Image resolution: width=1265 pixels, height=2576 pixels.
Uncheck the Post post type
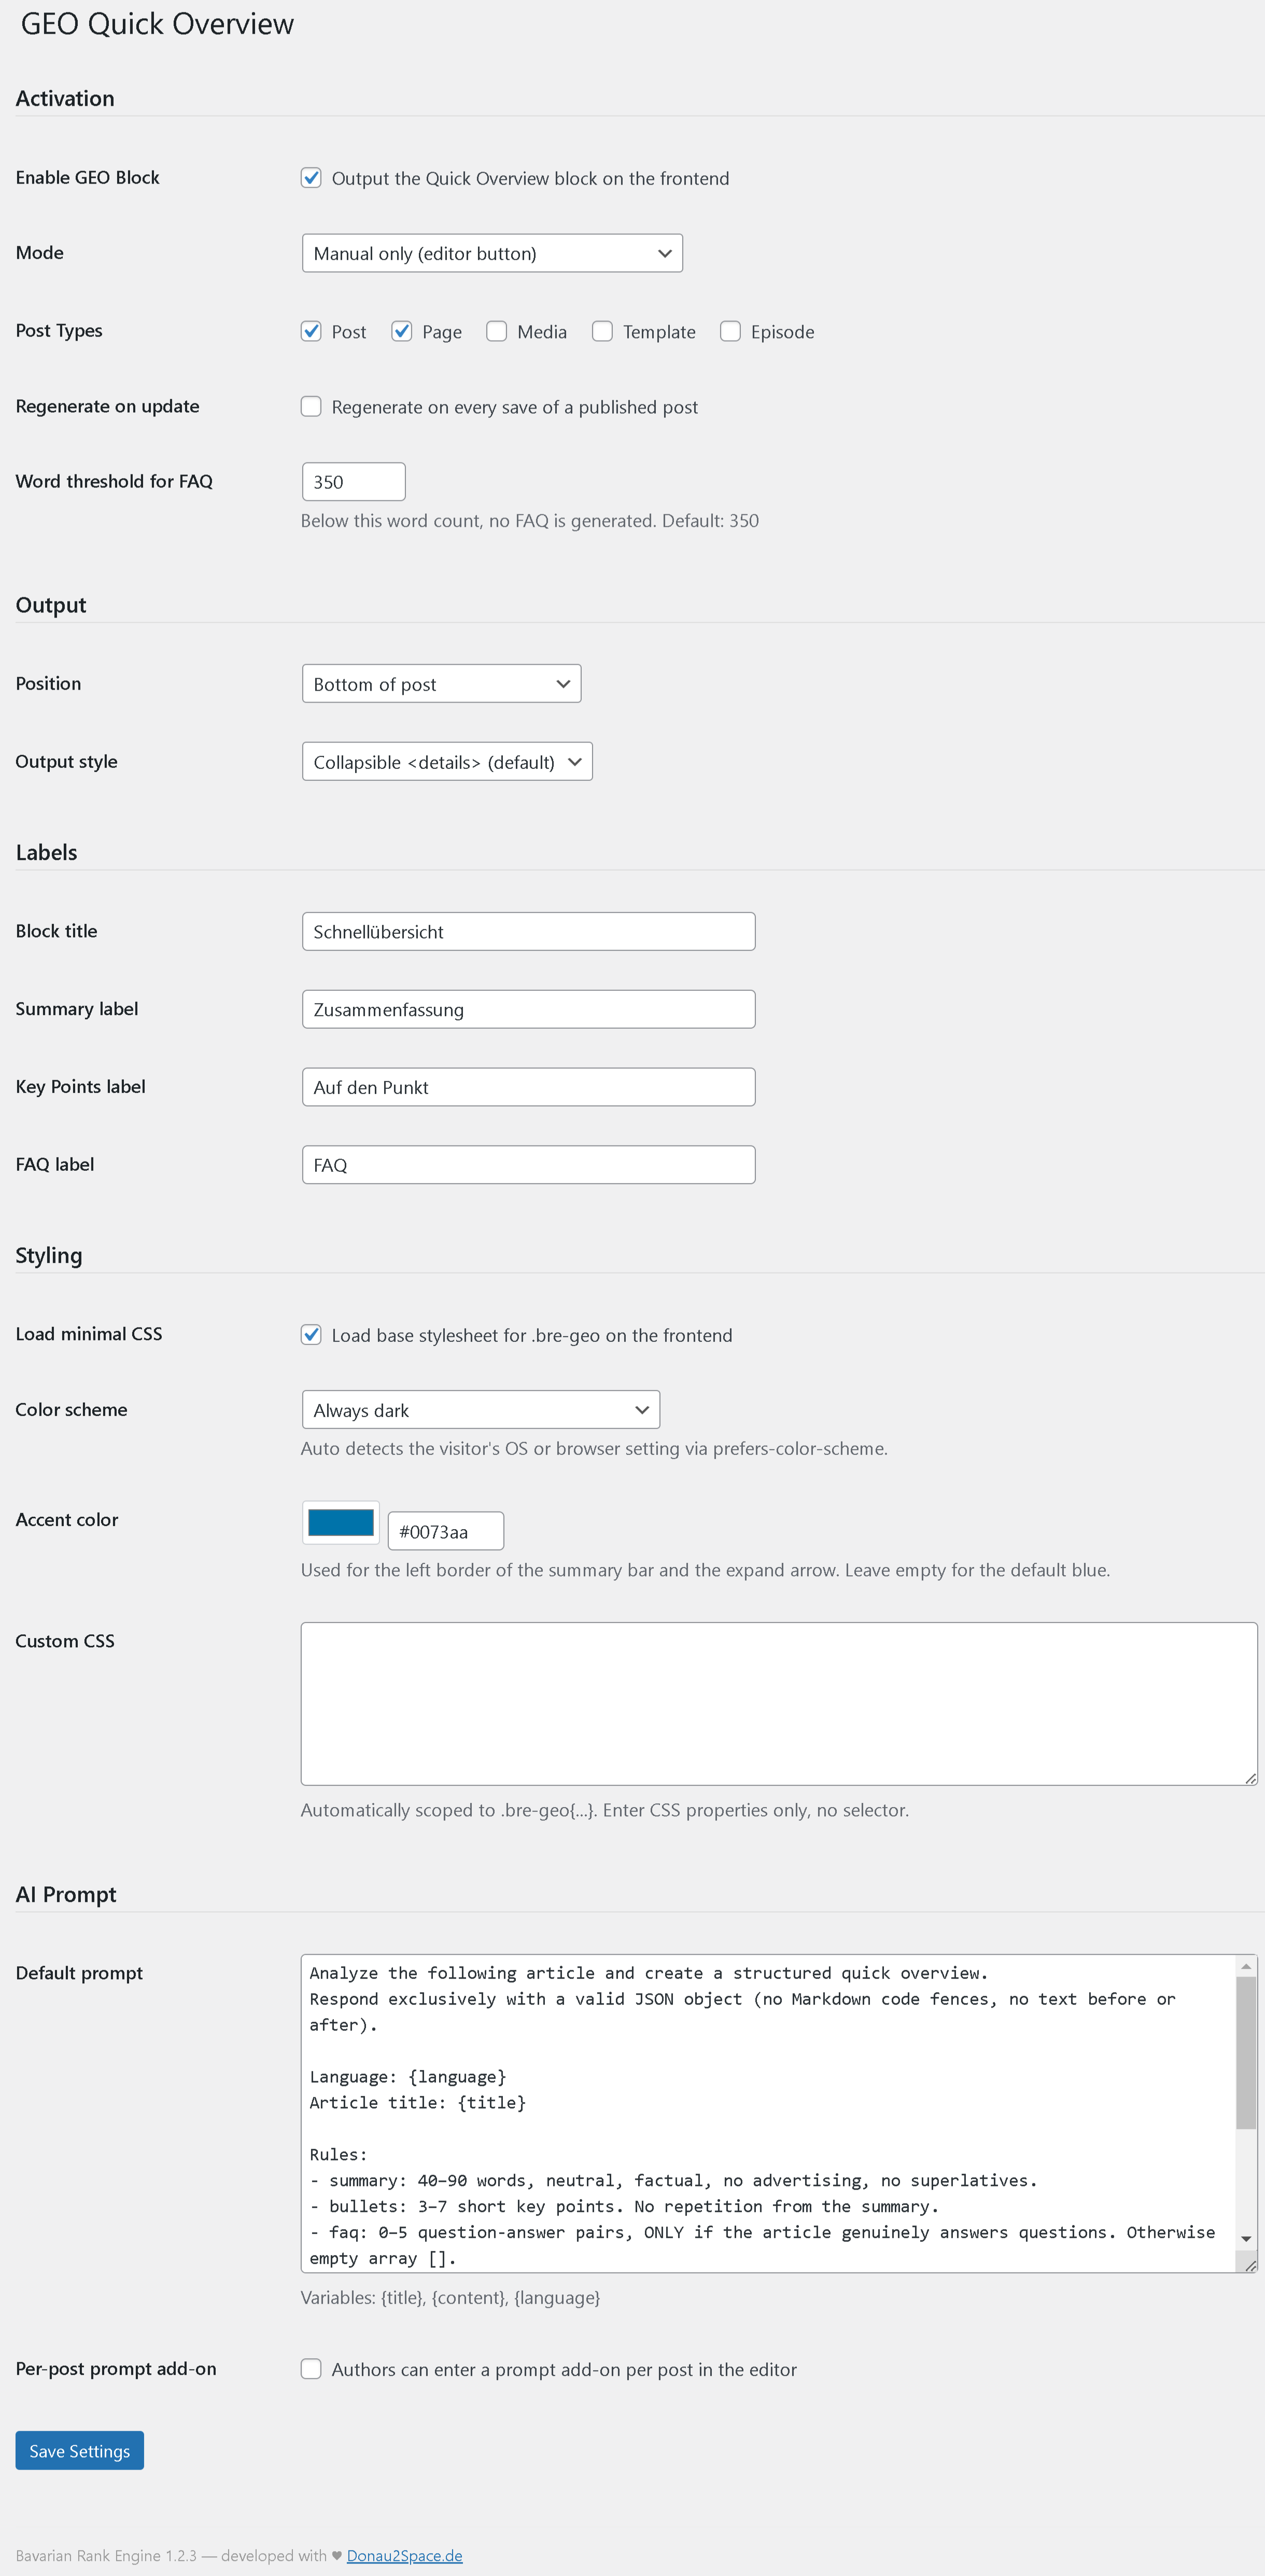pyautogui.click(x=311, y=331)
